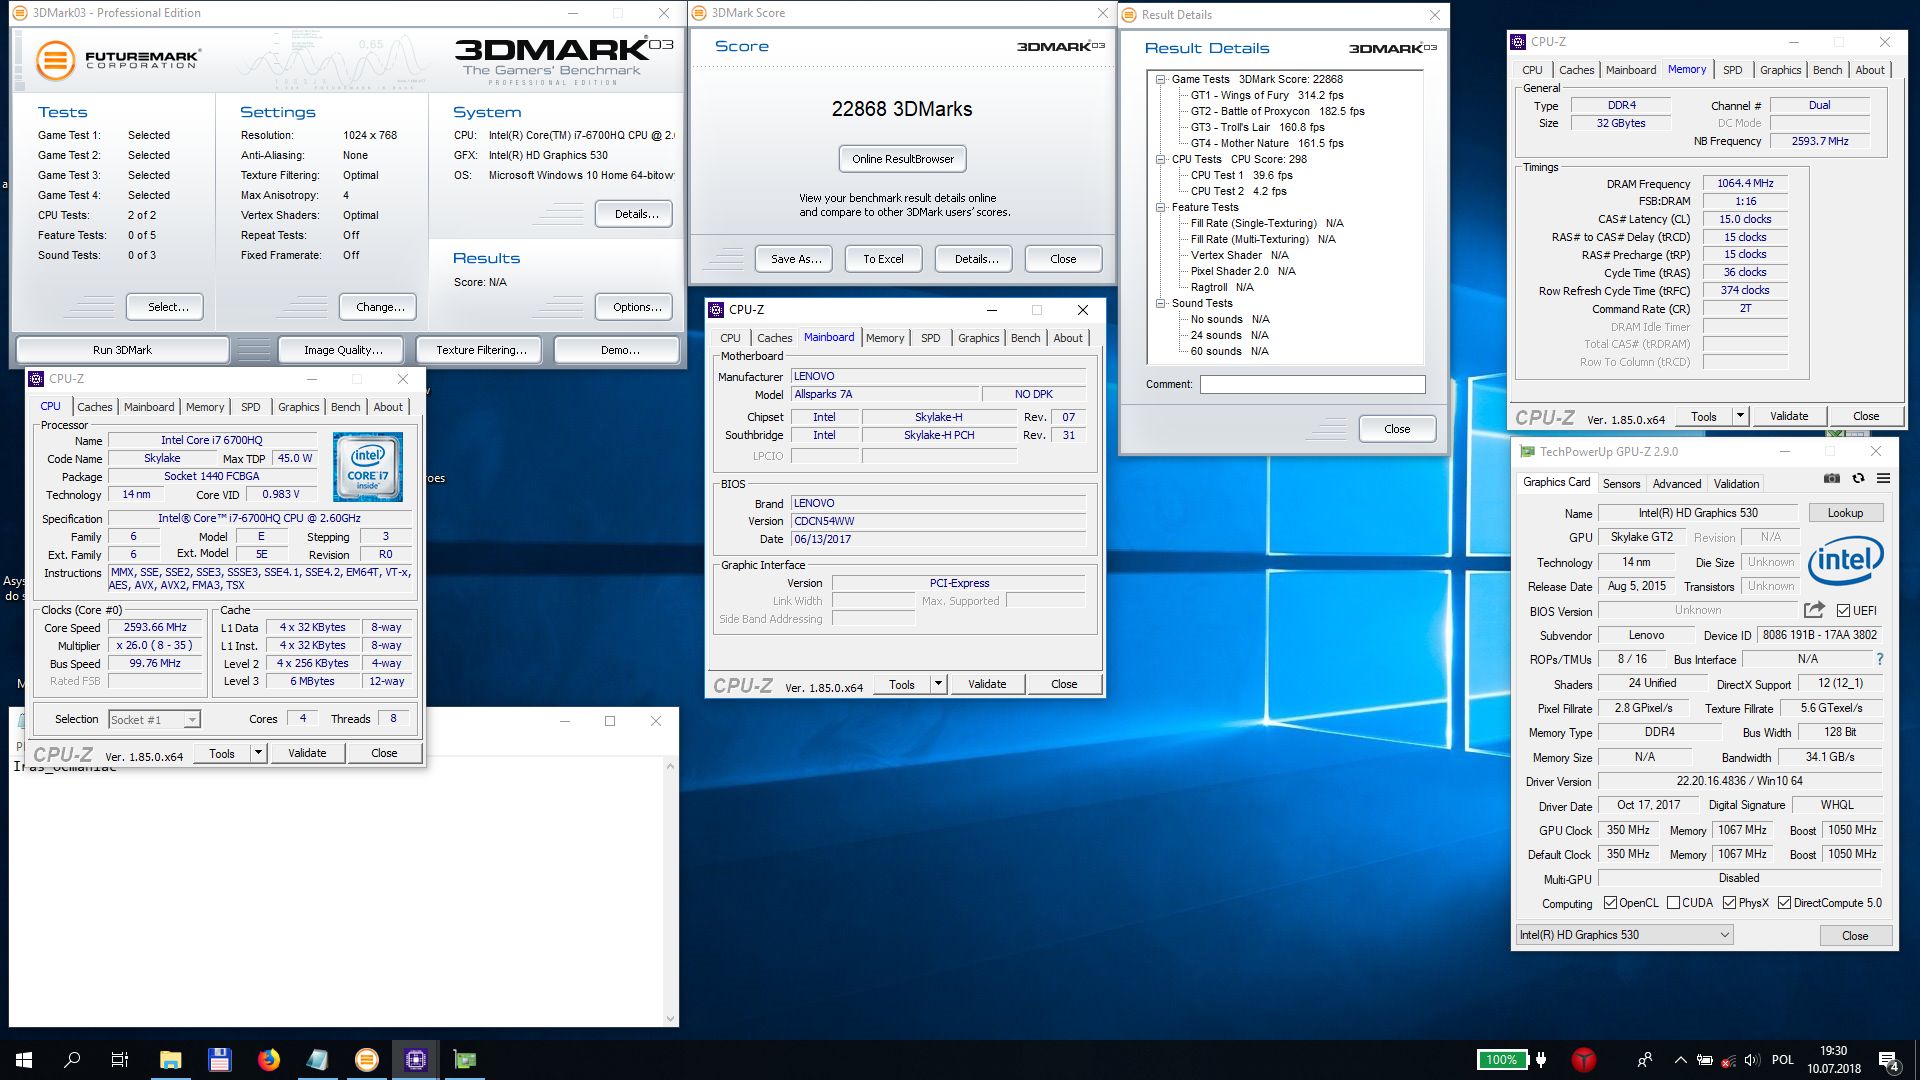Click the CPU-Z taskbar icon

(416, 1060)
